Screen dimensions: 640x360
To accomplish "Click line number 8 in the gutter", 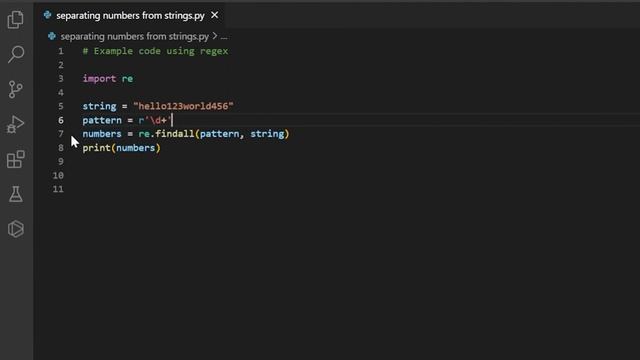I will pyautogui.click(x=61, y=148).
